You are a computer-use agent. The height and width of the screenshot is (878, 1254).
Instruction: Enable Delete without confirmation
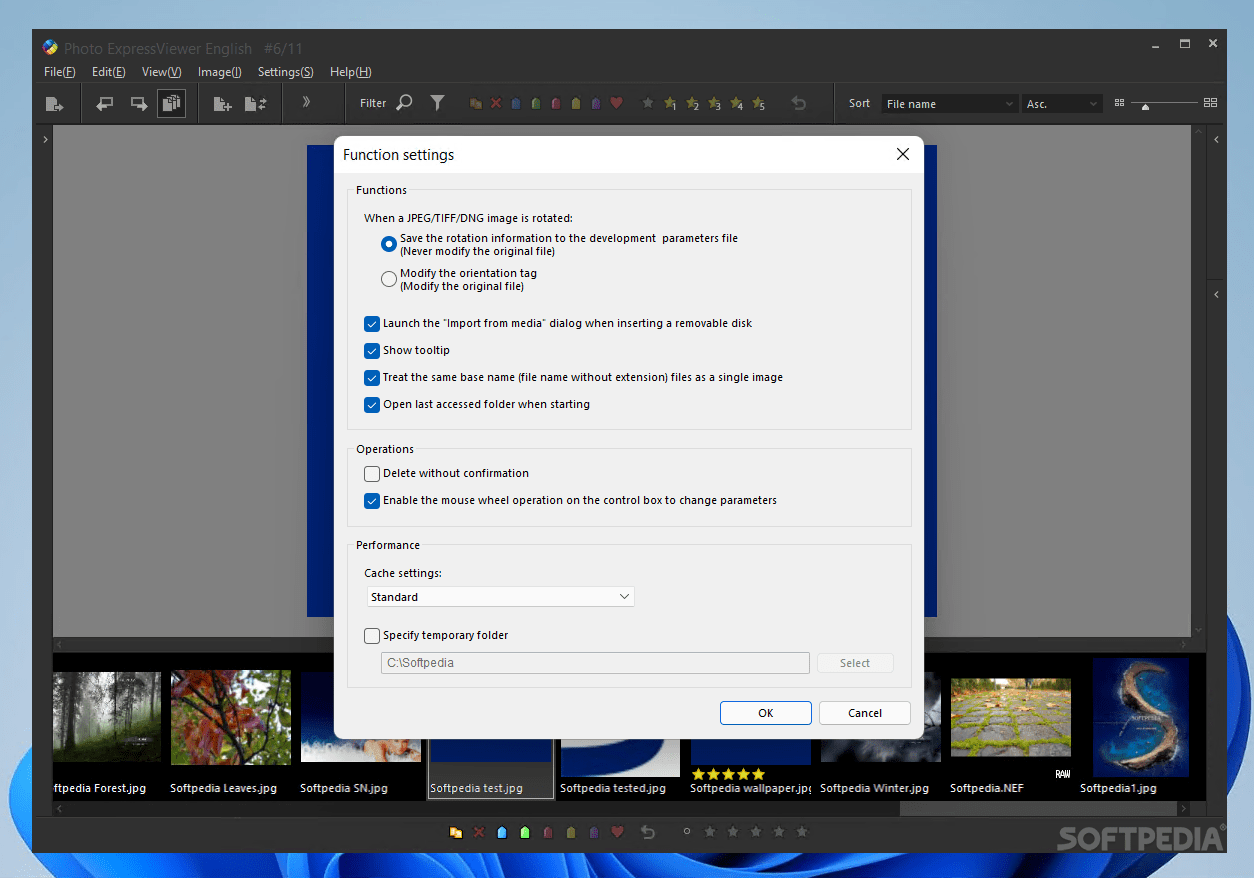click(372, 474)
